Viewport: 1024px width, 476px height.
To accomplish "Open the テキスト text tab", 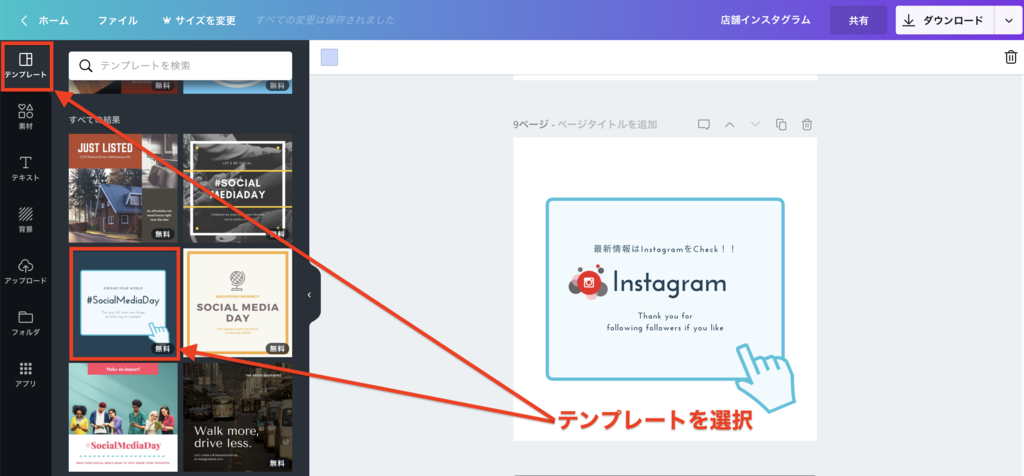I will point(25,168).
